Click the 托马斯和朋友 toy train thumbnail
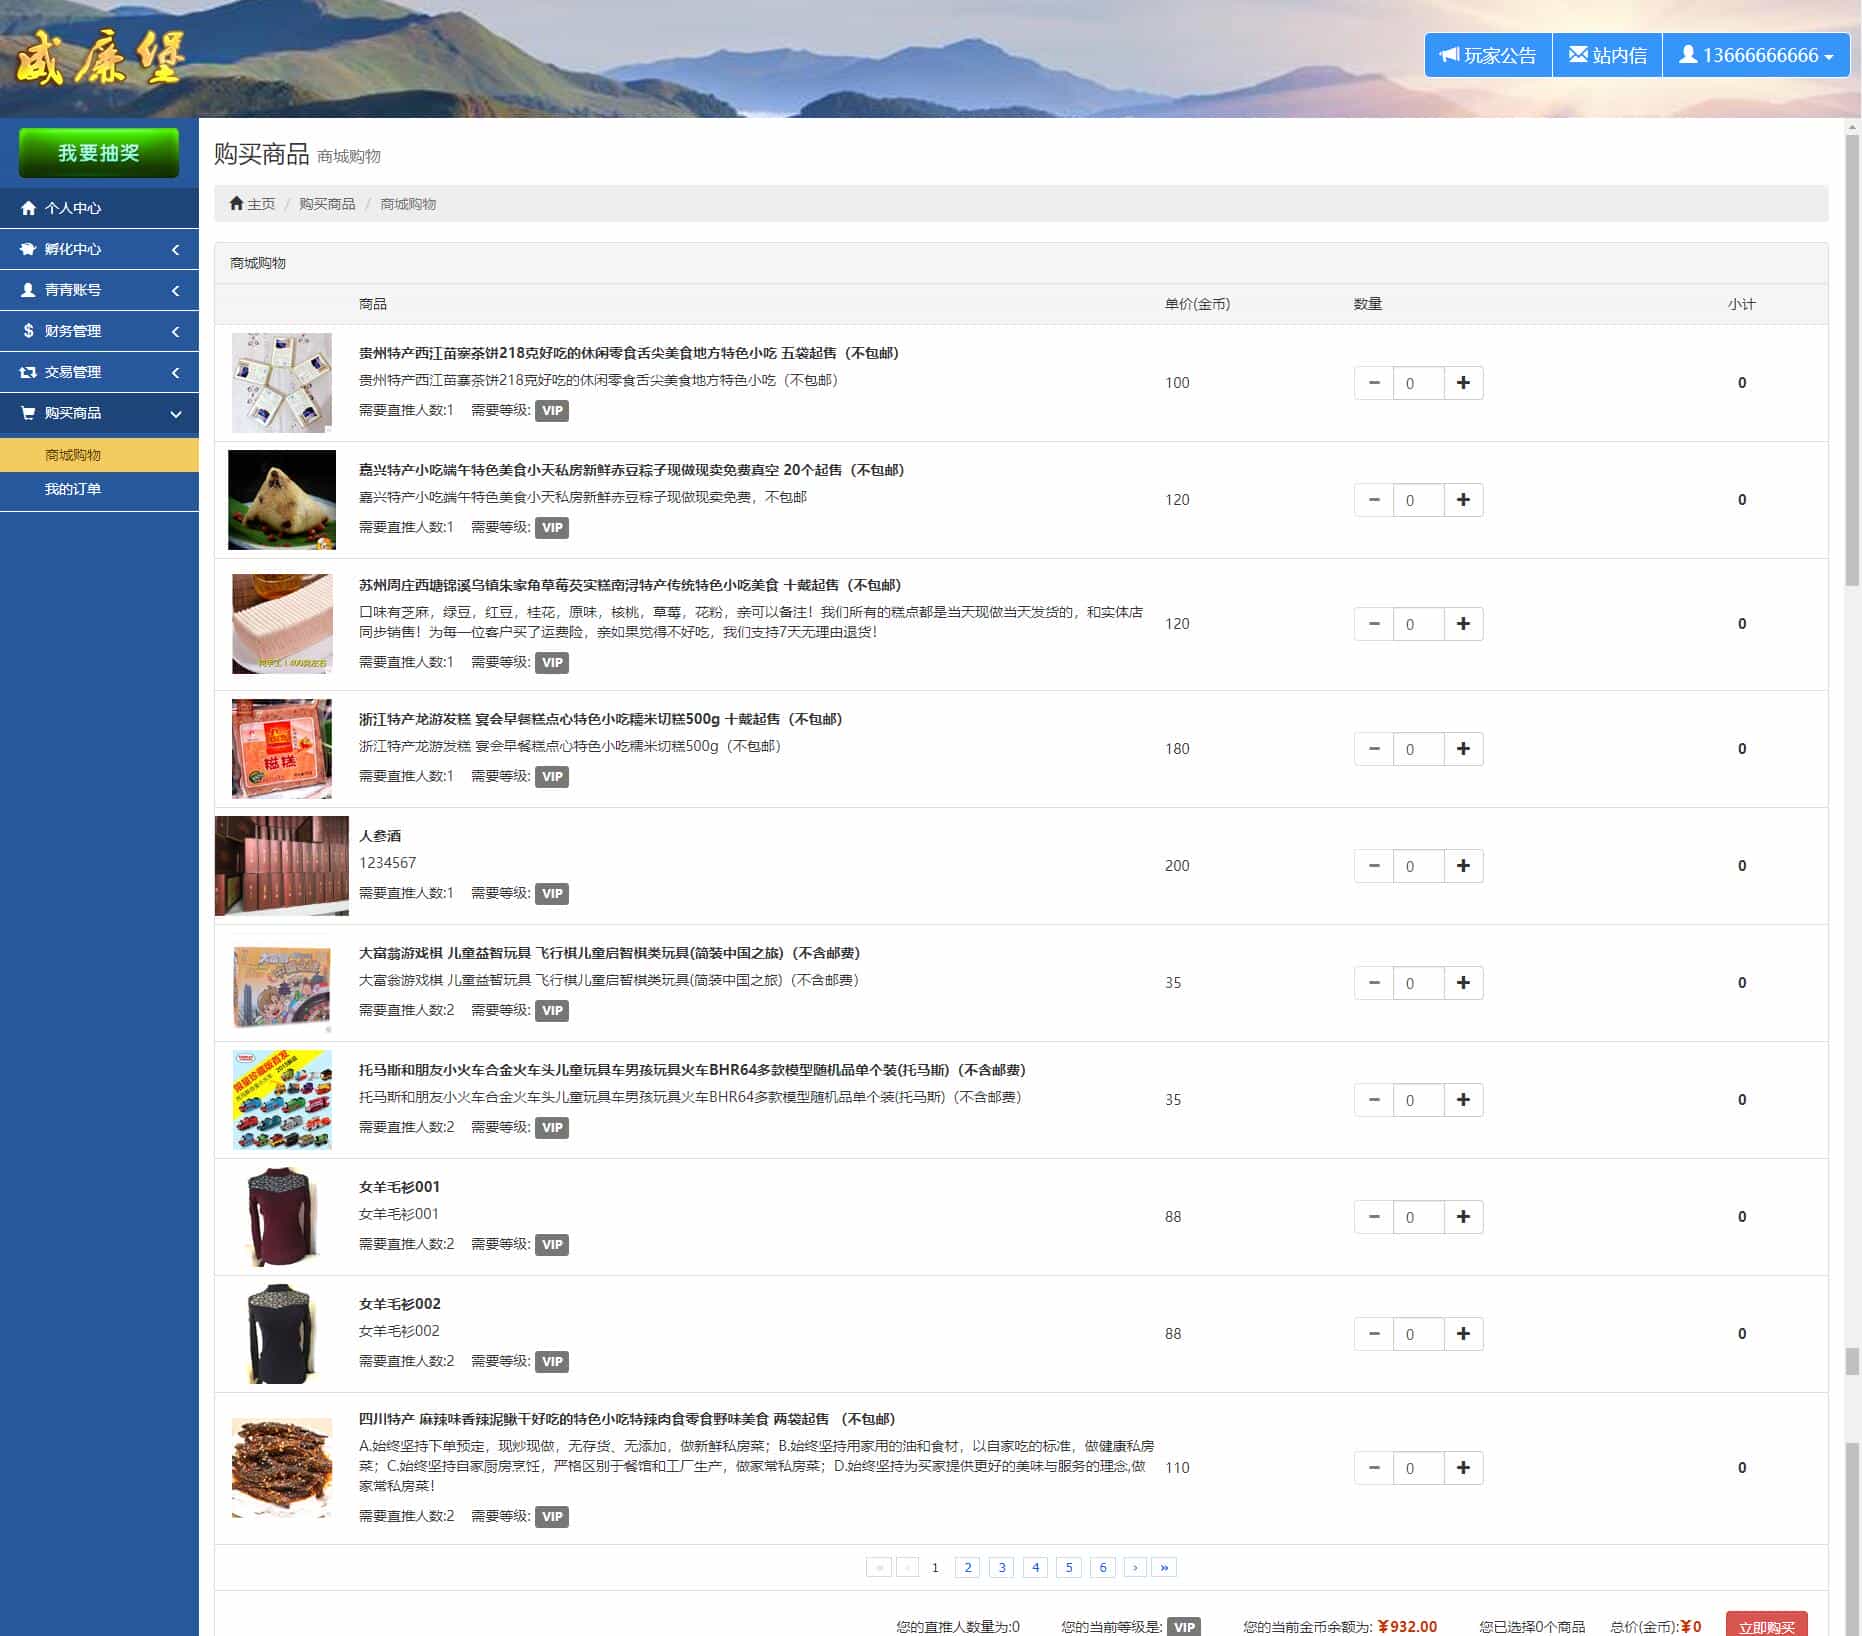Viewport: 1862px width, 1636px height. pyautogui.click(x=282, y=1100)
